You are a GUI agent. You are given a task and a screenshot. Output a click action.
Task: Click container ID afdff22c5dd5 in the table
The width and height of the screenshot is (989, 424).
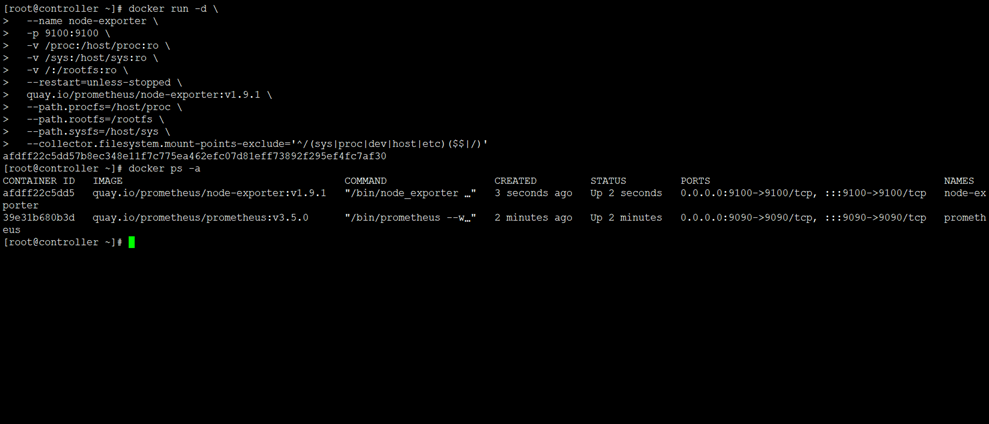[x=39, y=193]
